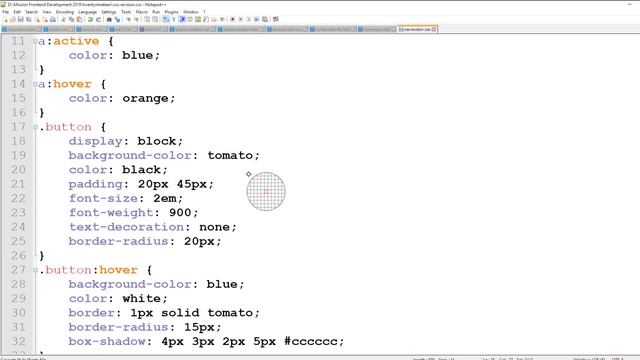Click the Replace toolbar icon
This screenshot has width=640, height=360.
(x=118, y=19)
